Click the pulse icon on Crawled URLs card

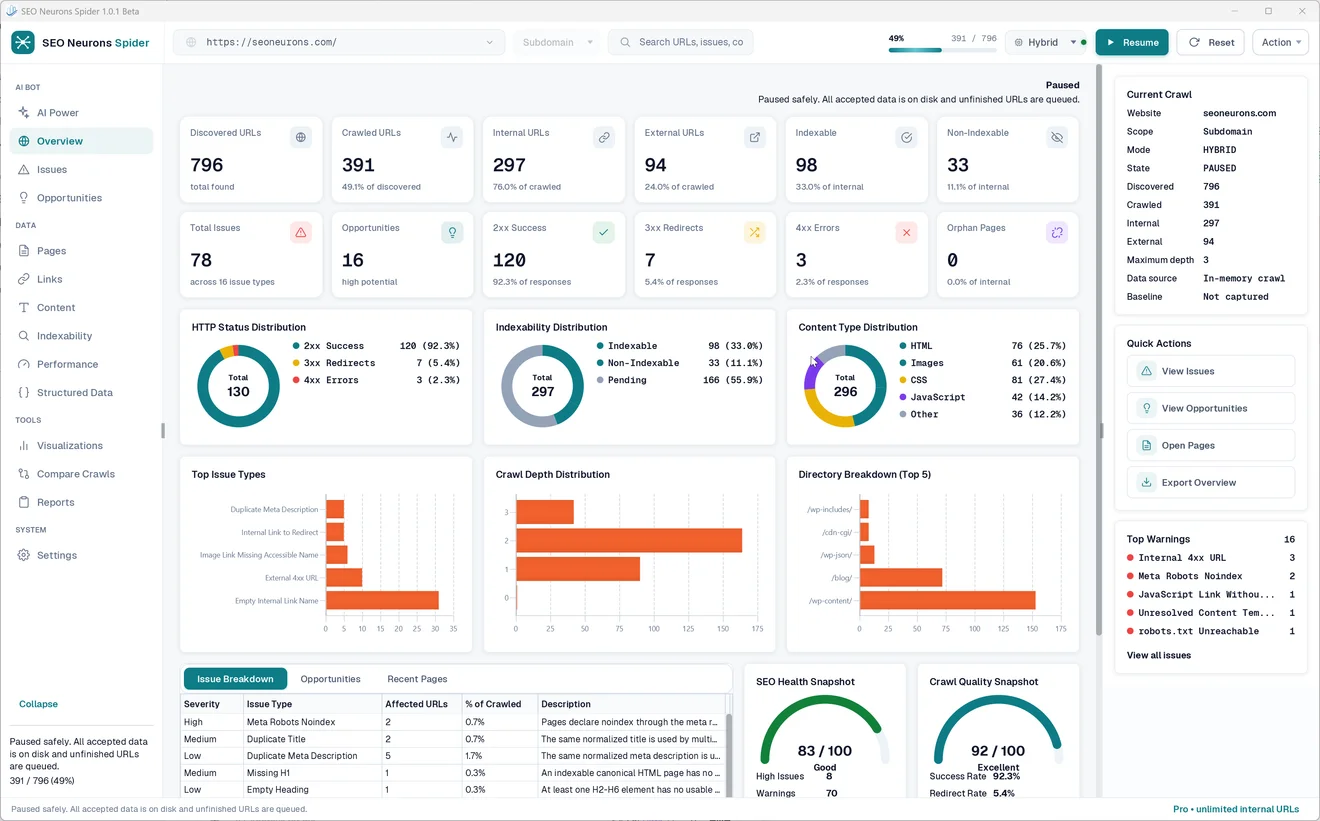(452, 137)
